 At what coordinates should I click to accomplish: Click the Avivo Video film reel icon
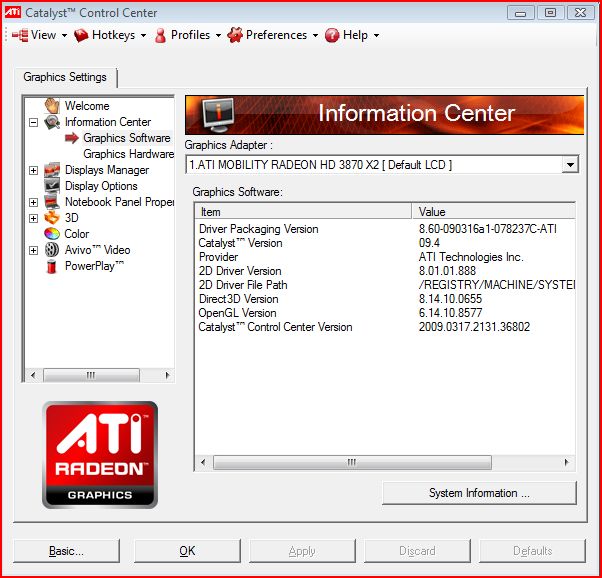click(52, 250)
